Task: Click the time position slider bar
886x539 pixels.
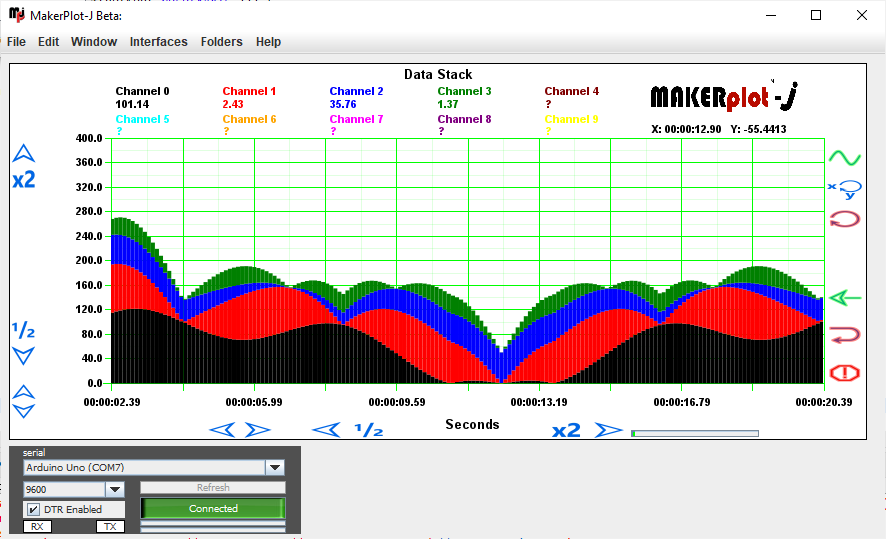Action: pos(695,433)
